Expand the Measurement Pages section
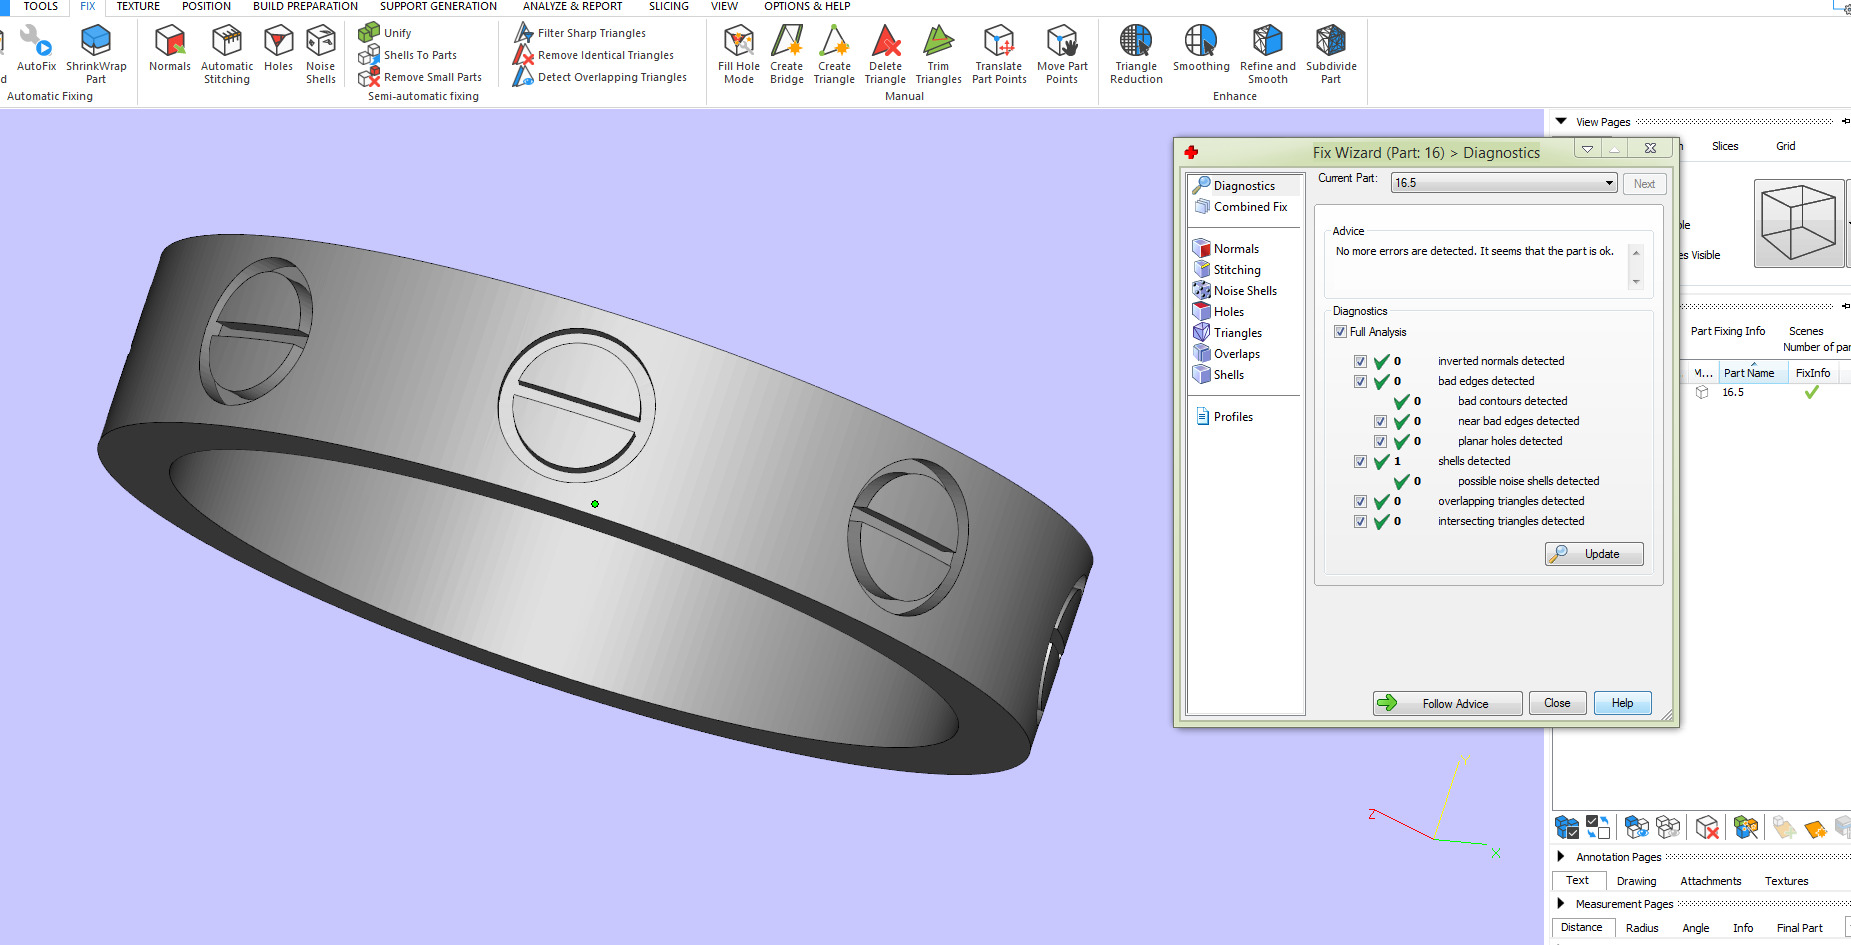This screenshot has height=945, width=1851. (x=1560, y=903)
